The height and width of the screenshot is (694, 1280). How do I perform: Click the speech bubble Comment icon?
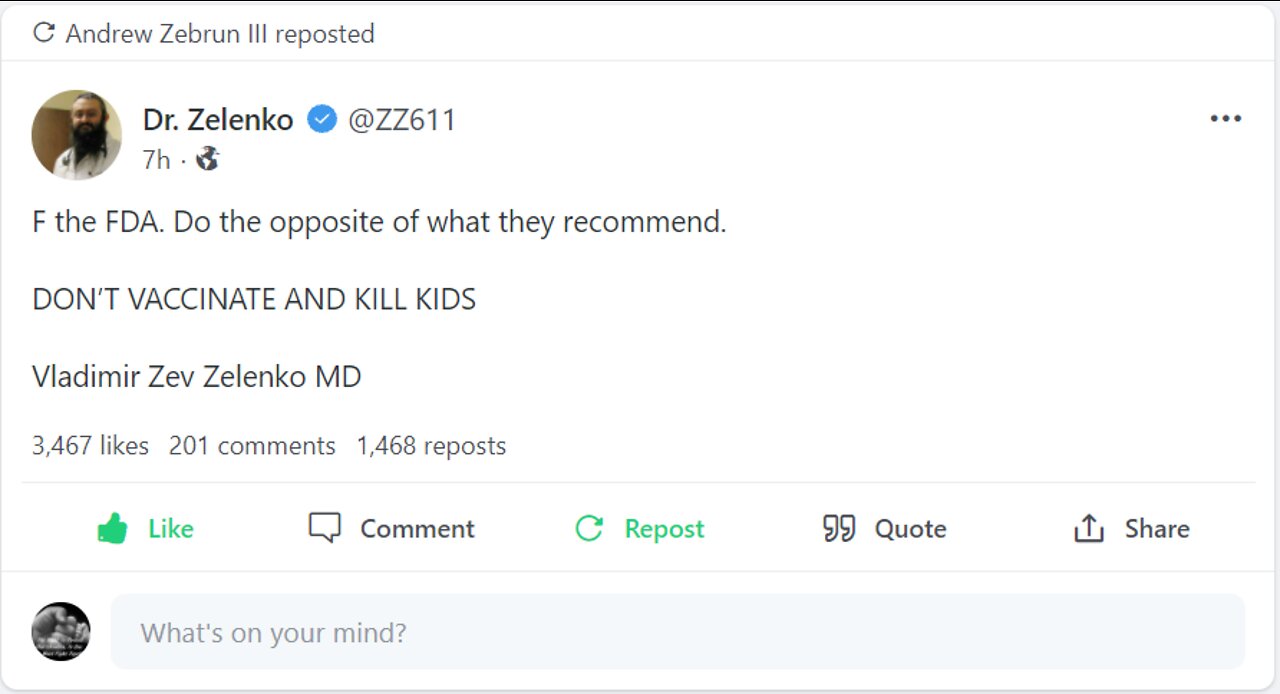(x=325, y=528)
